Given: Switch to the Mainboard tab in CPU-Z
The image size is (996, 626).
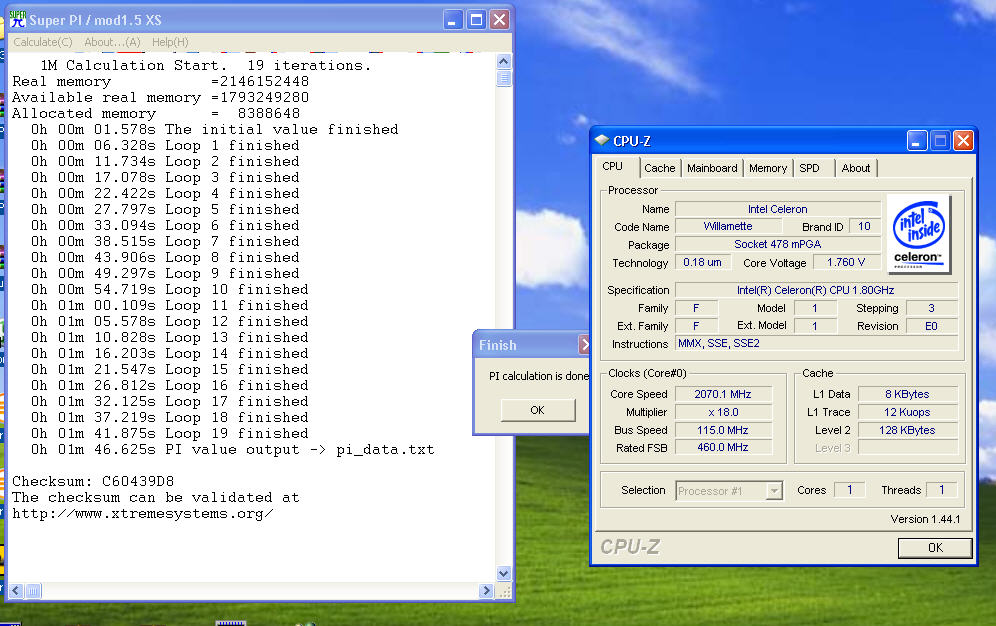Looking at the screenshot, I should [712, 168].
